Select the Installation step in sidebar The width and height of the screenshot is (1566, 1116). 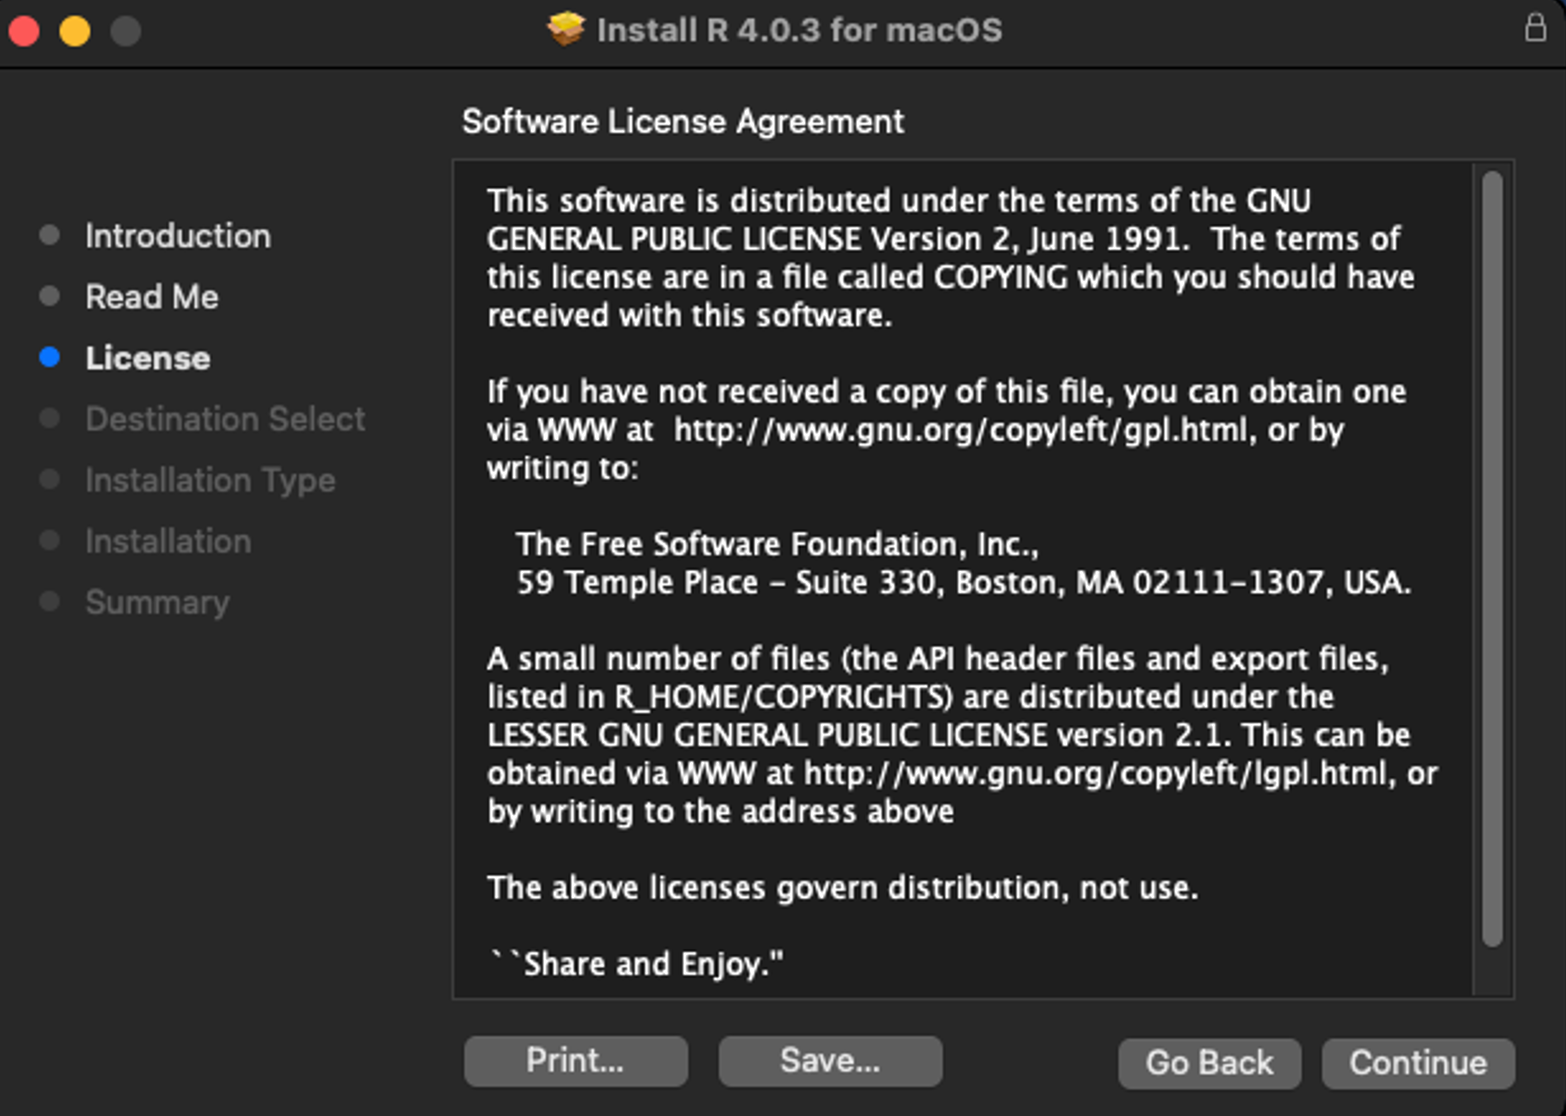pos(168,540)
